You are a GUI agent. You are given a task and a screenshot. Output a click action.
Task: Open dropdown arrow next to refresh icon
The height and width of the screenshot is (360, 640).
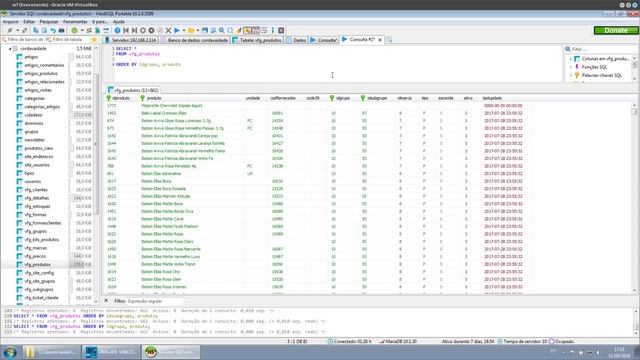(x=82, y=31)
